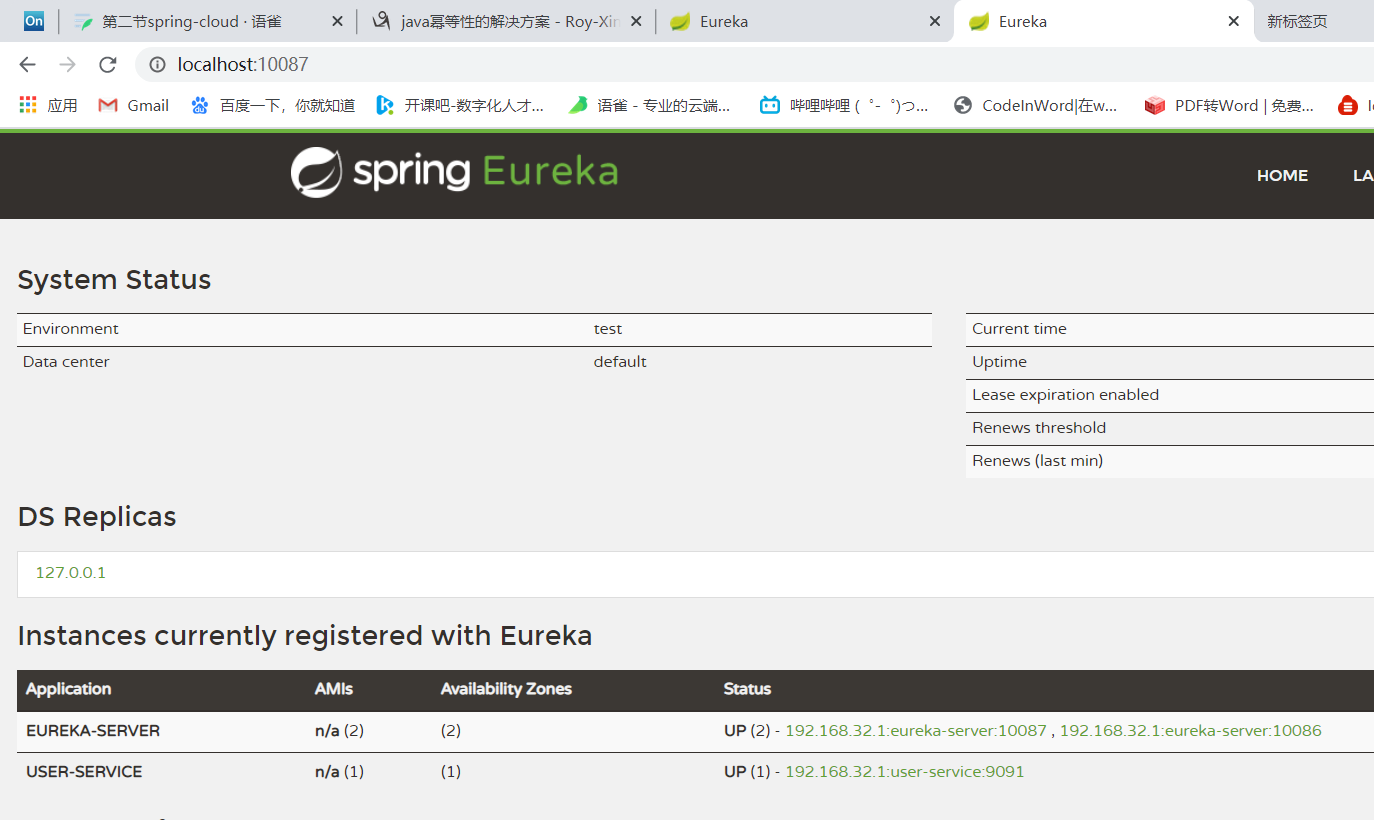The width and height of the screenshot is (1374, 820).
Task: Close the active Eureka tab
Action: [x=1234, y=21]
